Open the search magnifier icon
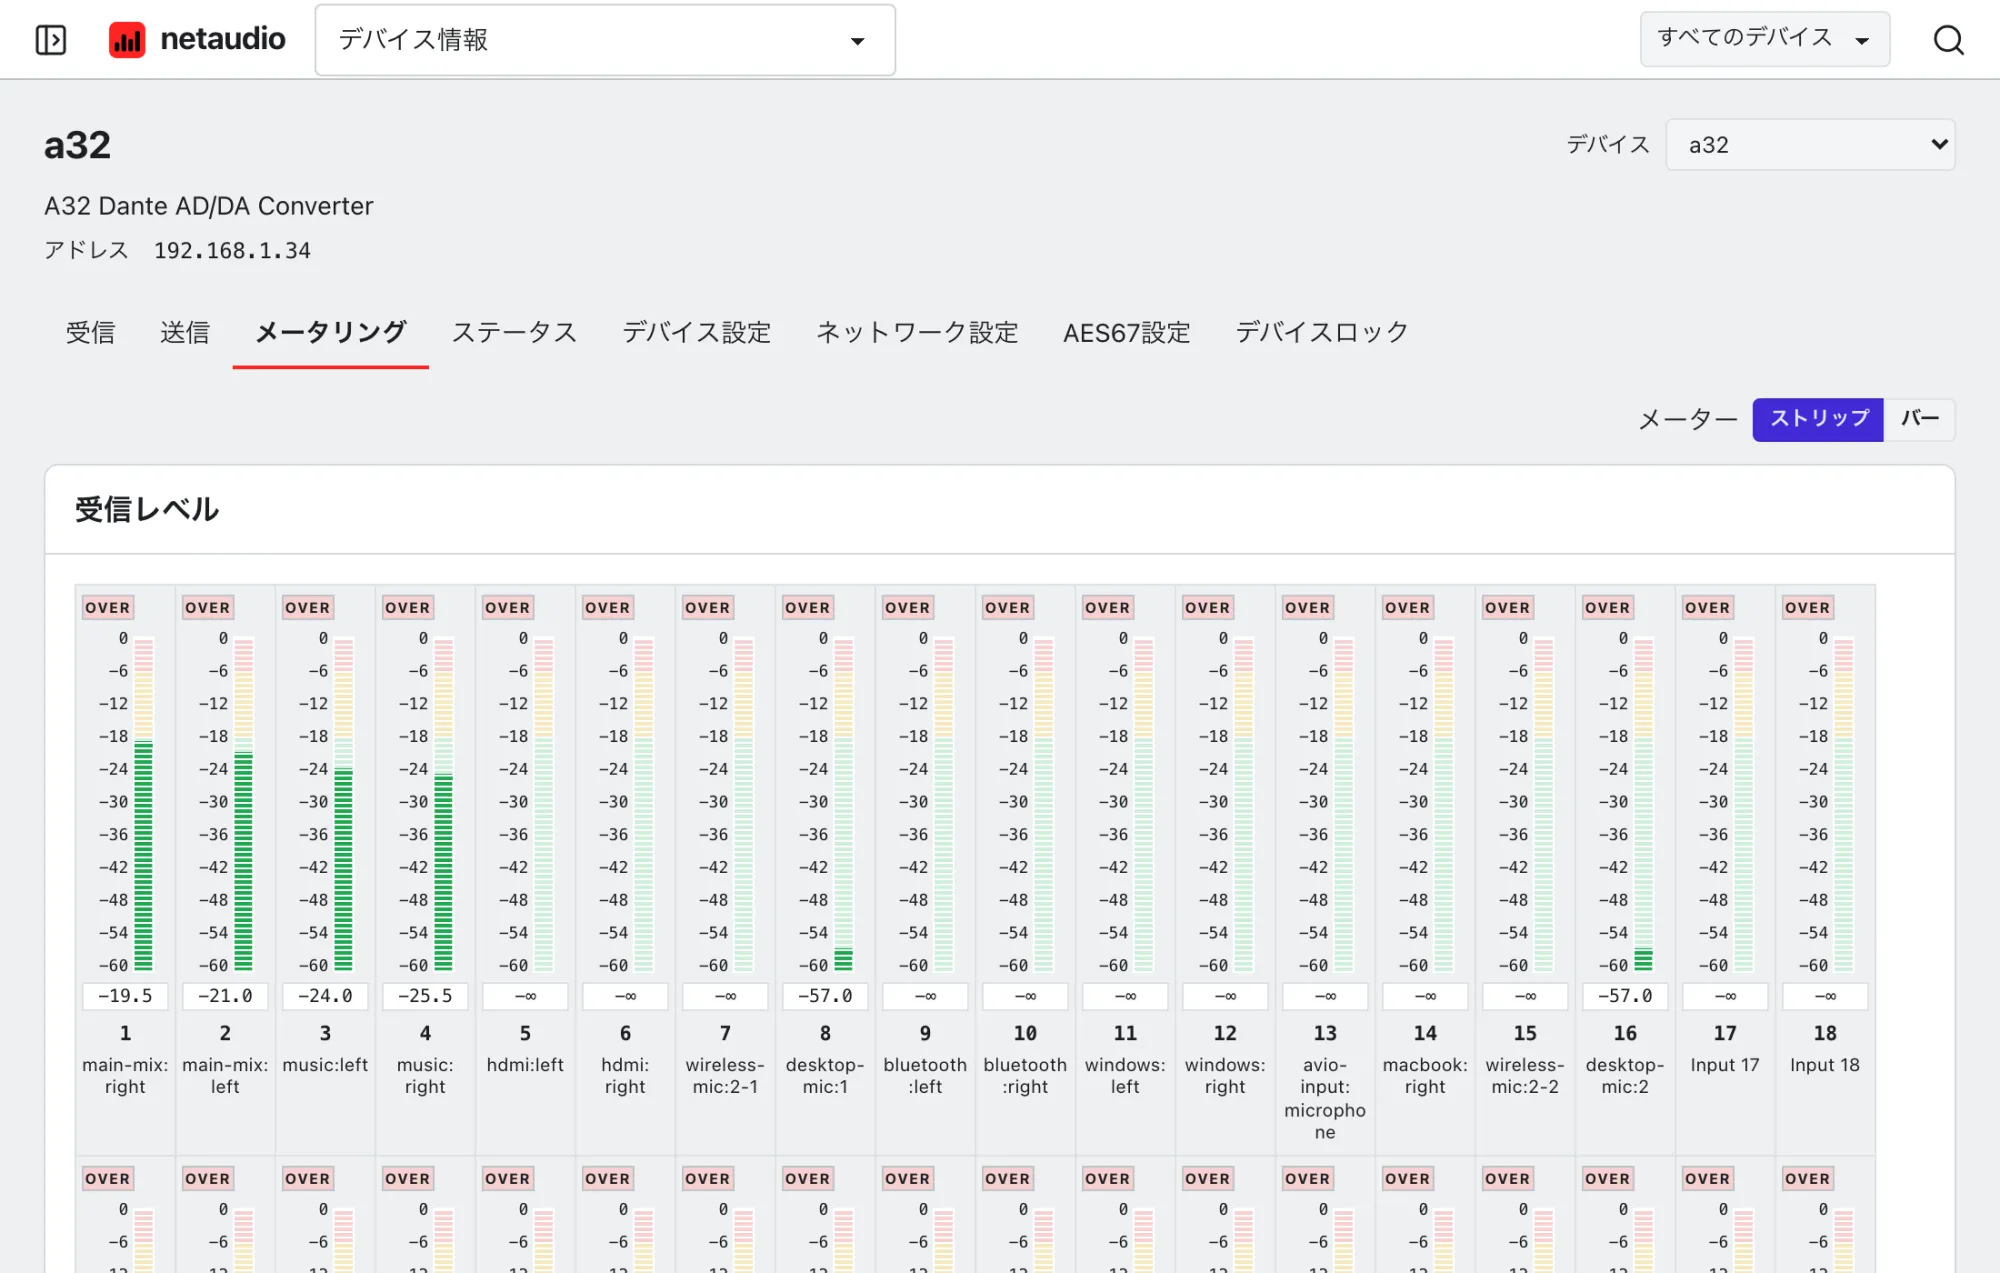 pyautogui.click(x=1948, y=40)
